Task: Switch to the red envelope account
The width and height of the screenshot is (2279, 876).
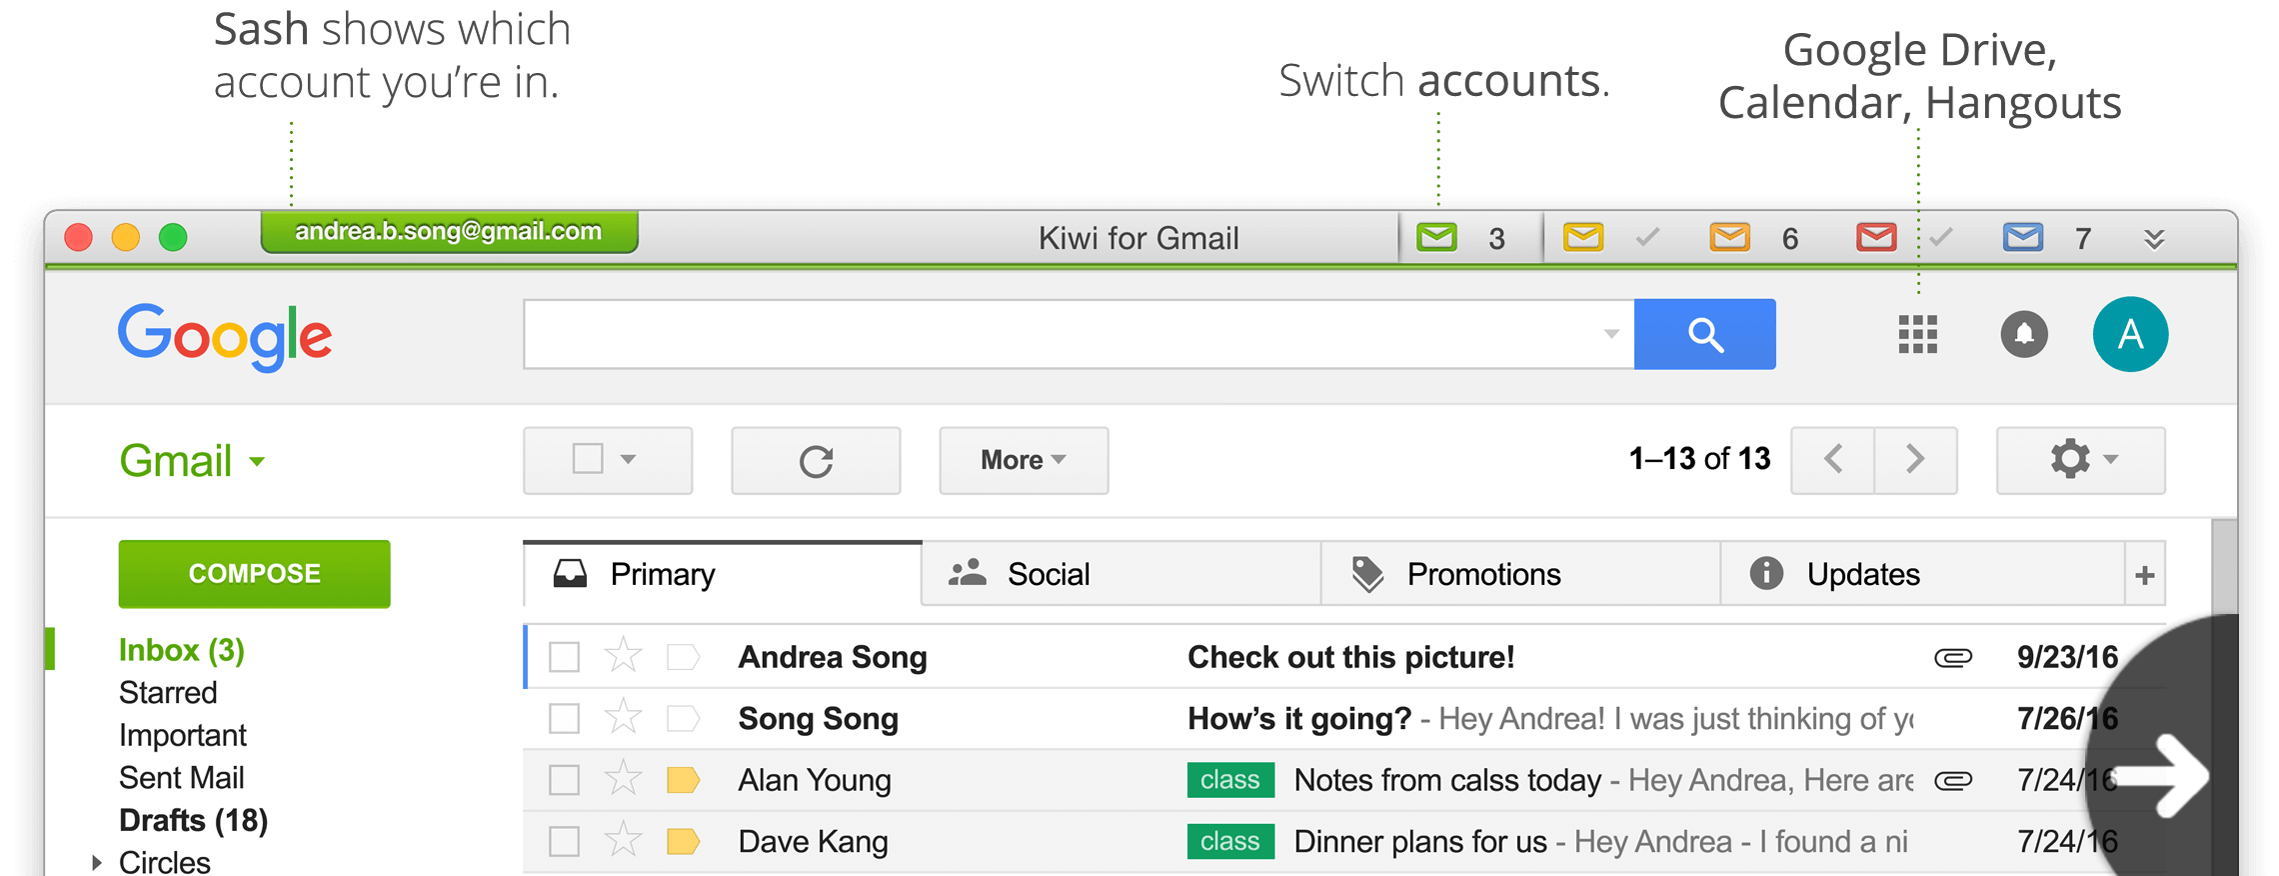Action: pyautogui.click(x=1876, y=238)
